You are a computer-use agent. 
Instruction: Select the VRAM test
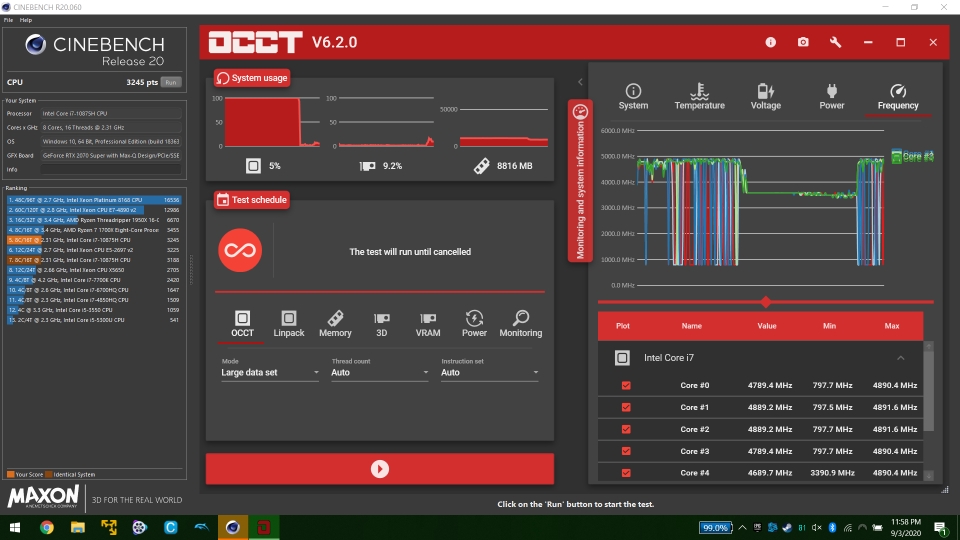(428, 324)
